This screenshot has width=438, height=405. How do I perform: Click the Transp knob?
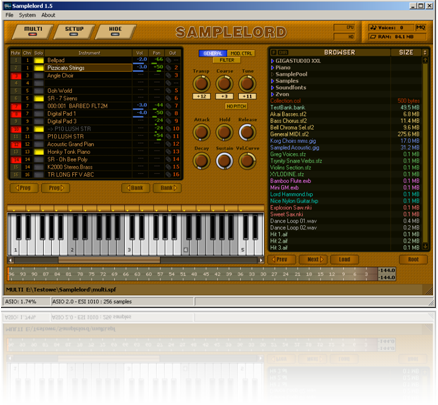[201, 83]
